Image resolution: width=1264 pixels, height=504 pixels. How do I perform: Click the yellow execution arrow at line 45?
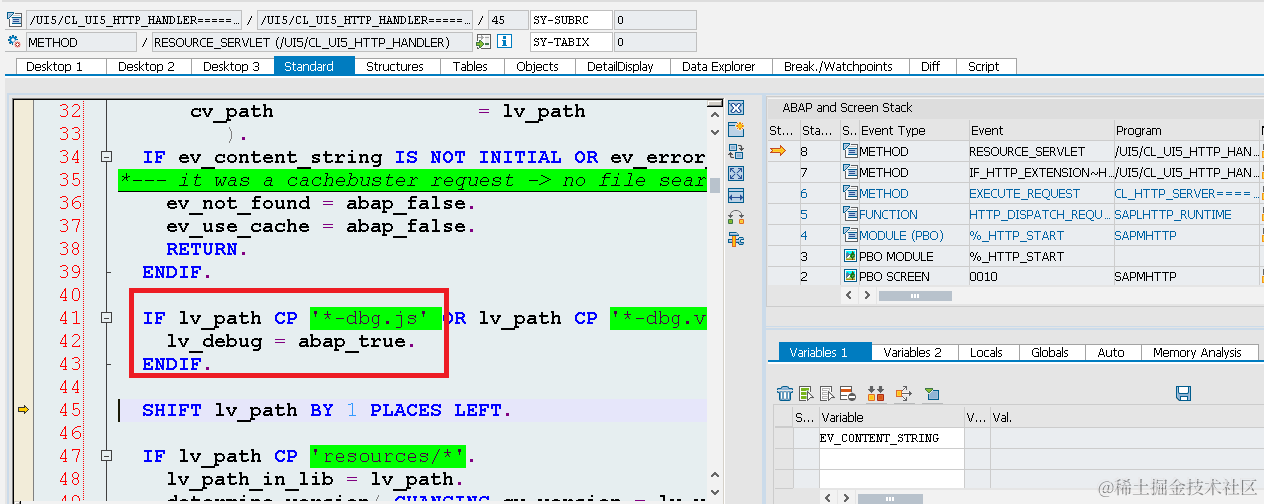[x=24, y=410]
